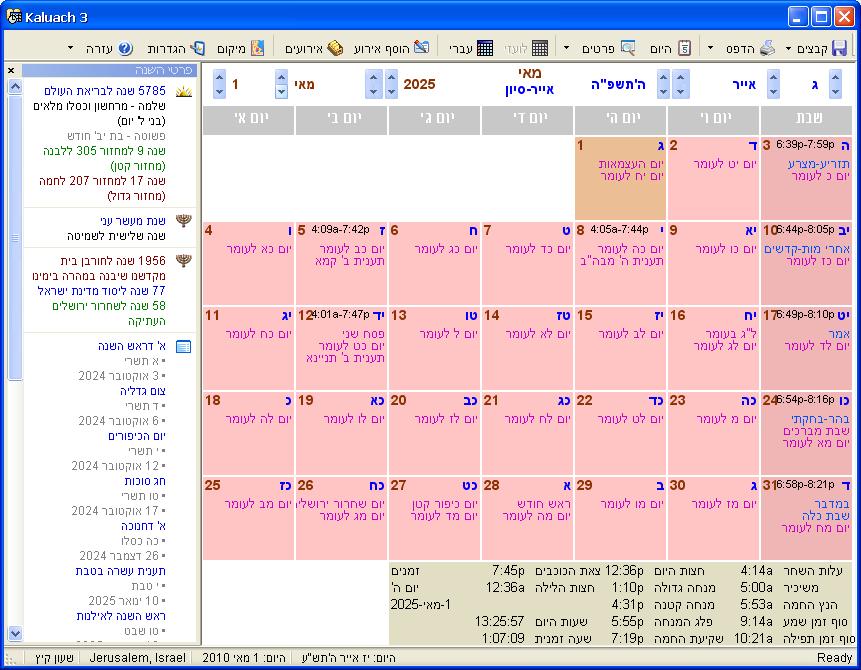861x670 pixels.
Task: Click the קבצים save disk icon
Action: pyautogui.click(x=840, y=48)
